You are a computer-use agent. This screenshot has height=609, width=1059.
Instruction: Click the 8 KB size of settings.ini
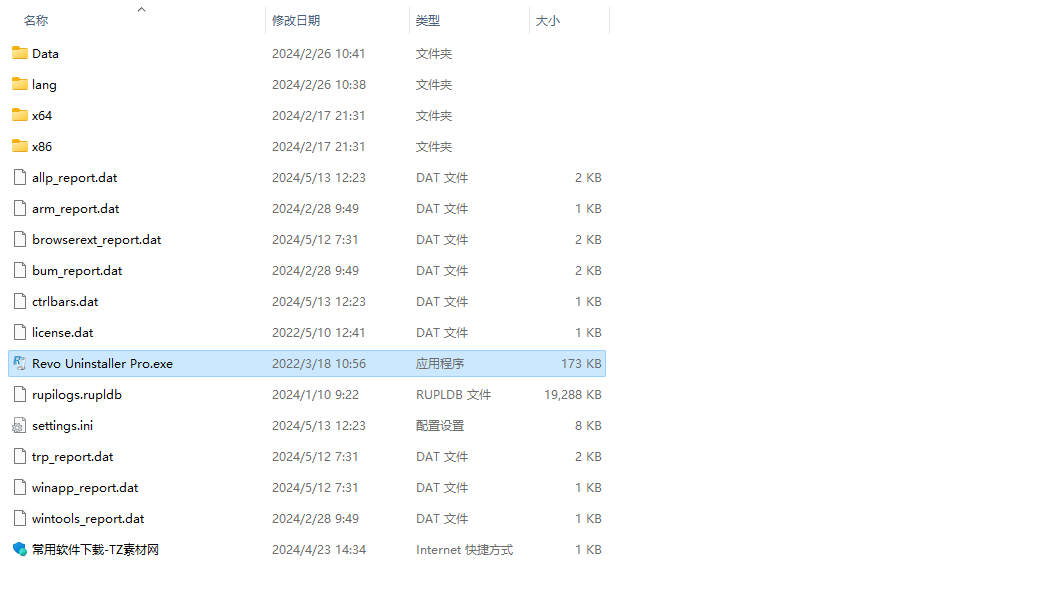pyautogui.click(x=588, y=426)
